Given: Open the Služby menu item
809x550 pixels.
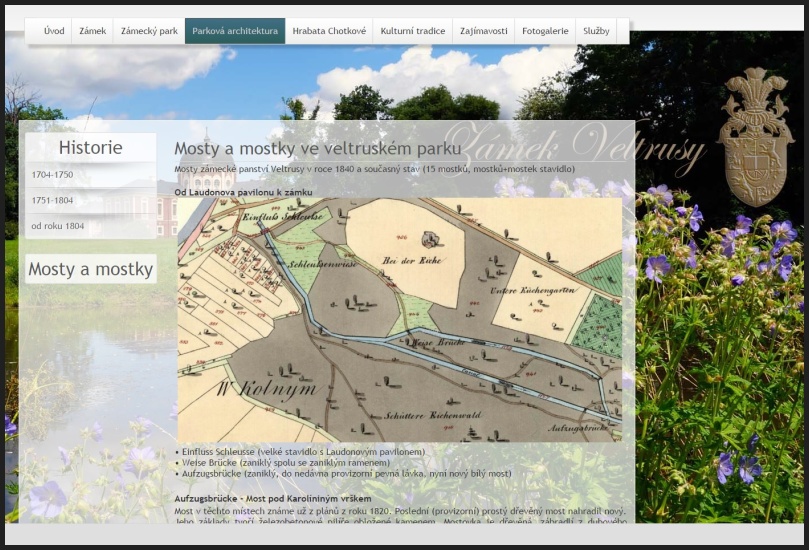Looking at the screenshot, I should click(596, 31).
